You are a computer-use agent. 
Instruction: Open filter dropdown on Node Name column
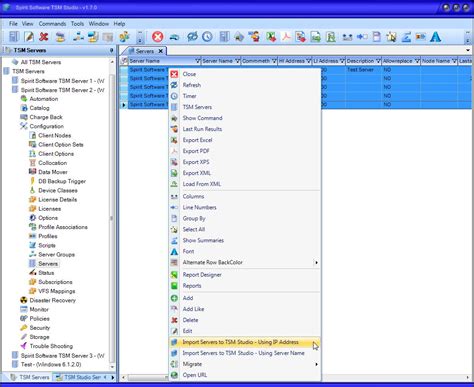(x=454, y=61)
